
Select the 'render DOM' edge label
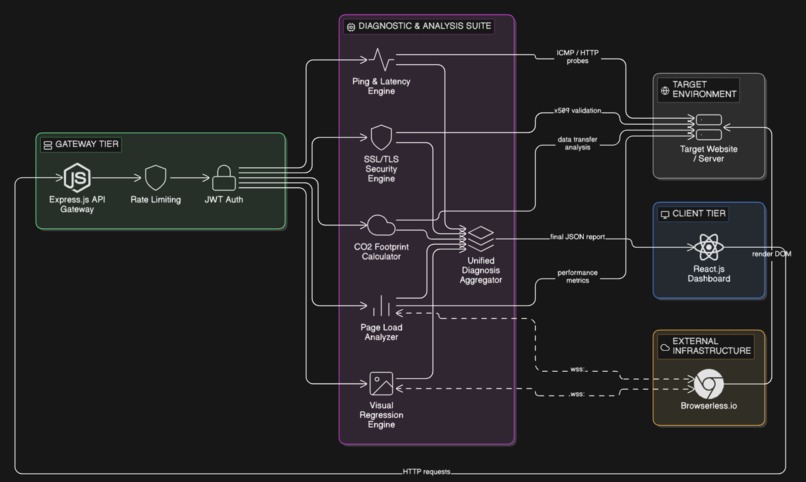[772, 254]
